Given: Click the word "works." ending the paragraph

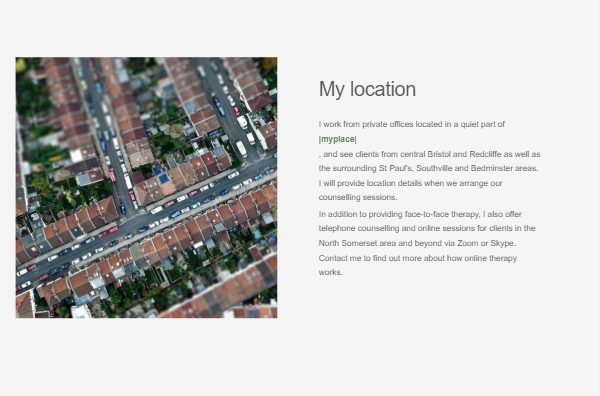Looking at the screenshot, I should pos(331,272).
